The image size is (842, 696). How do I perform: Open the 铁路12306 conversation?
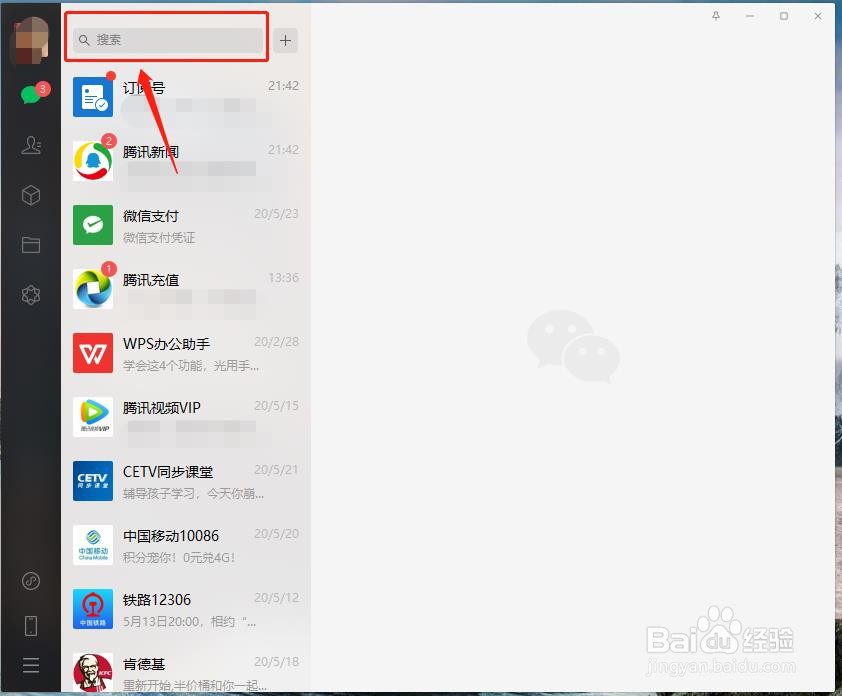(186, 608)
